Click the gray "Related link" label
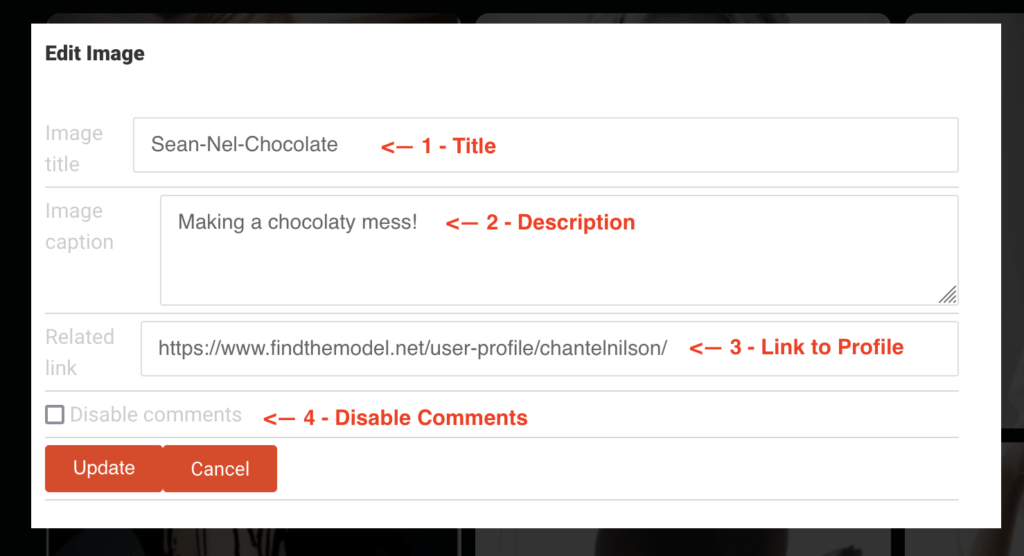Screen dimensions: 1024x556 point(80,352)
